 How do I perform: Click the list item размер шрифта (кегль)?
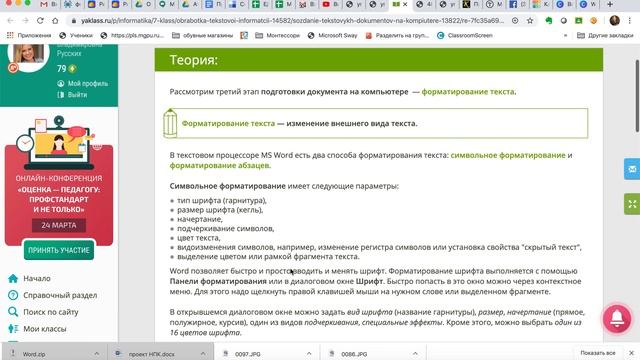coord(220,210)
